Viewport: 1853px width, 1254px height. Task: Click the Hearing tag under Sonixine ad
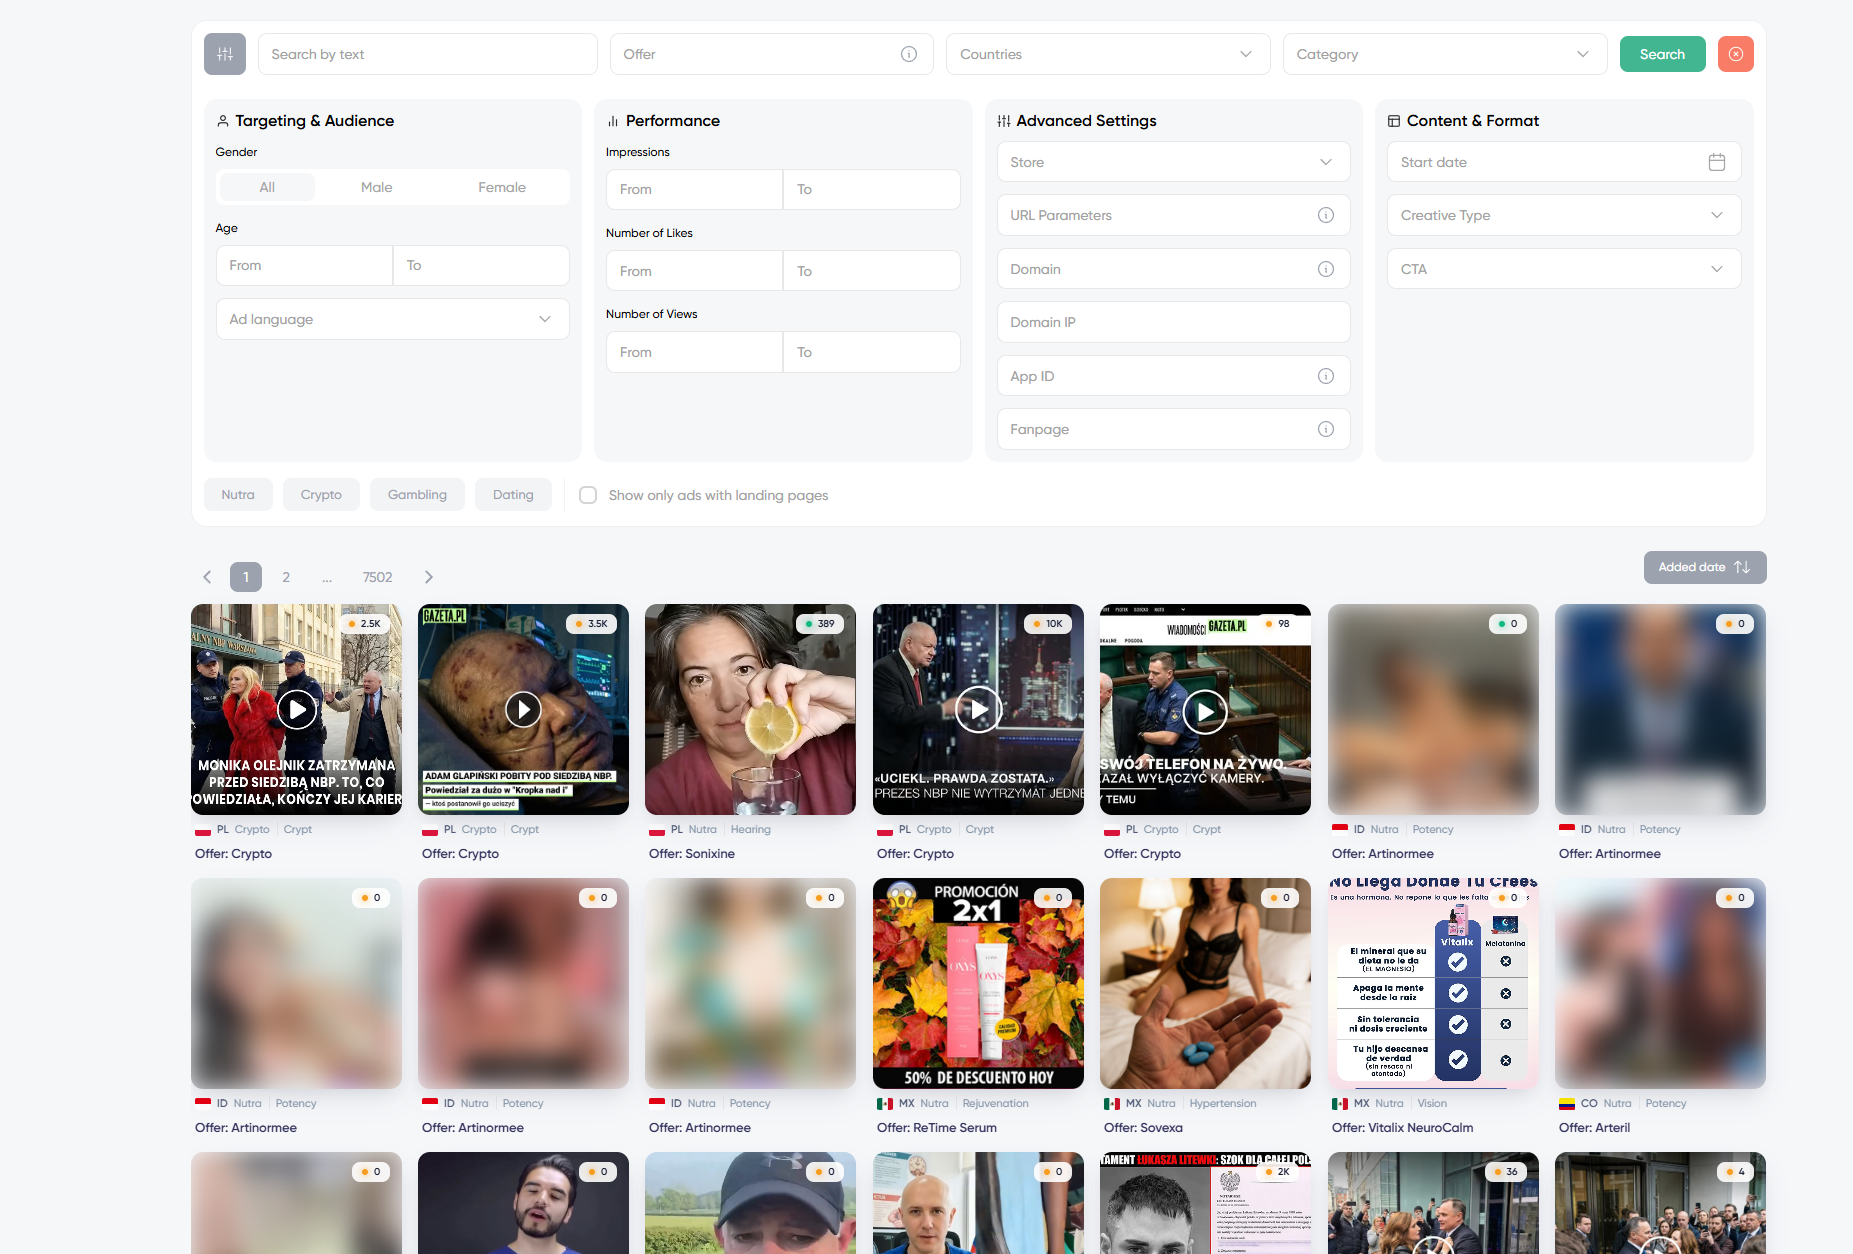[751, 829]
